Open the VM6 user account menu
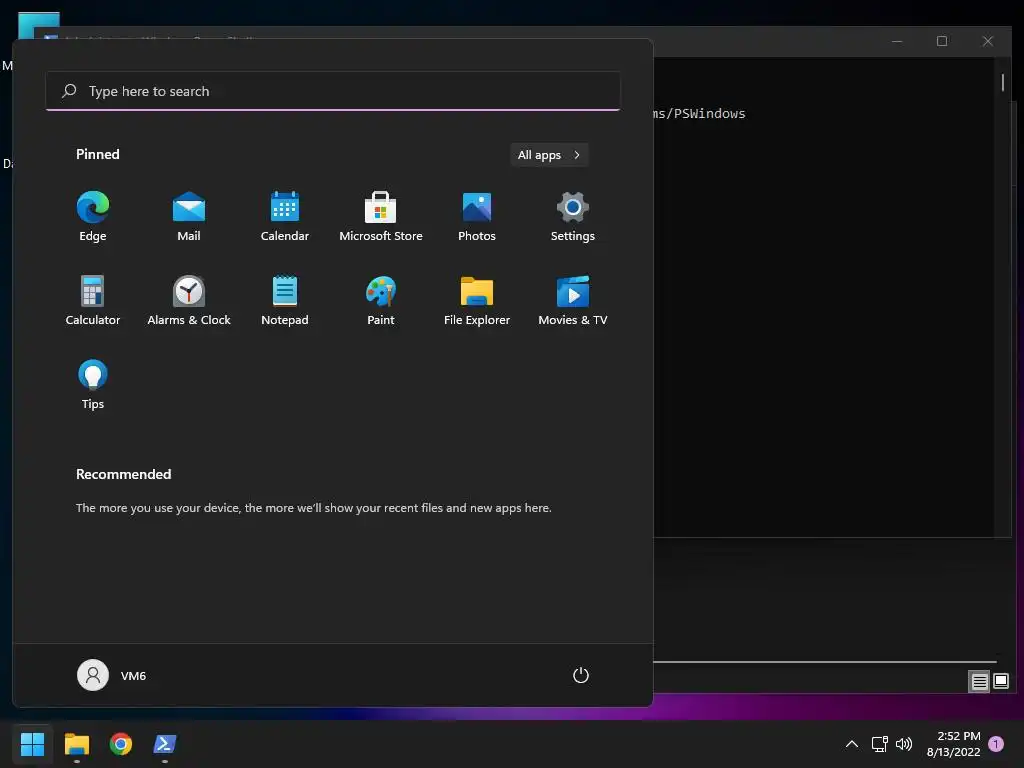The height and width of the screenshot is (768, 1024). click(x=112, y=675)
